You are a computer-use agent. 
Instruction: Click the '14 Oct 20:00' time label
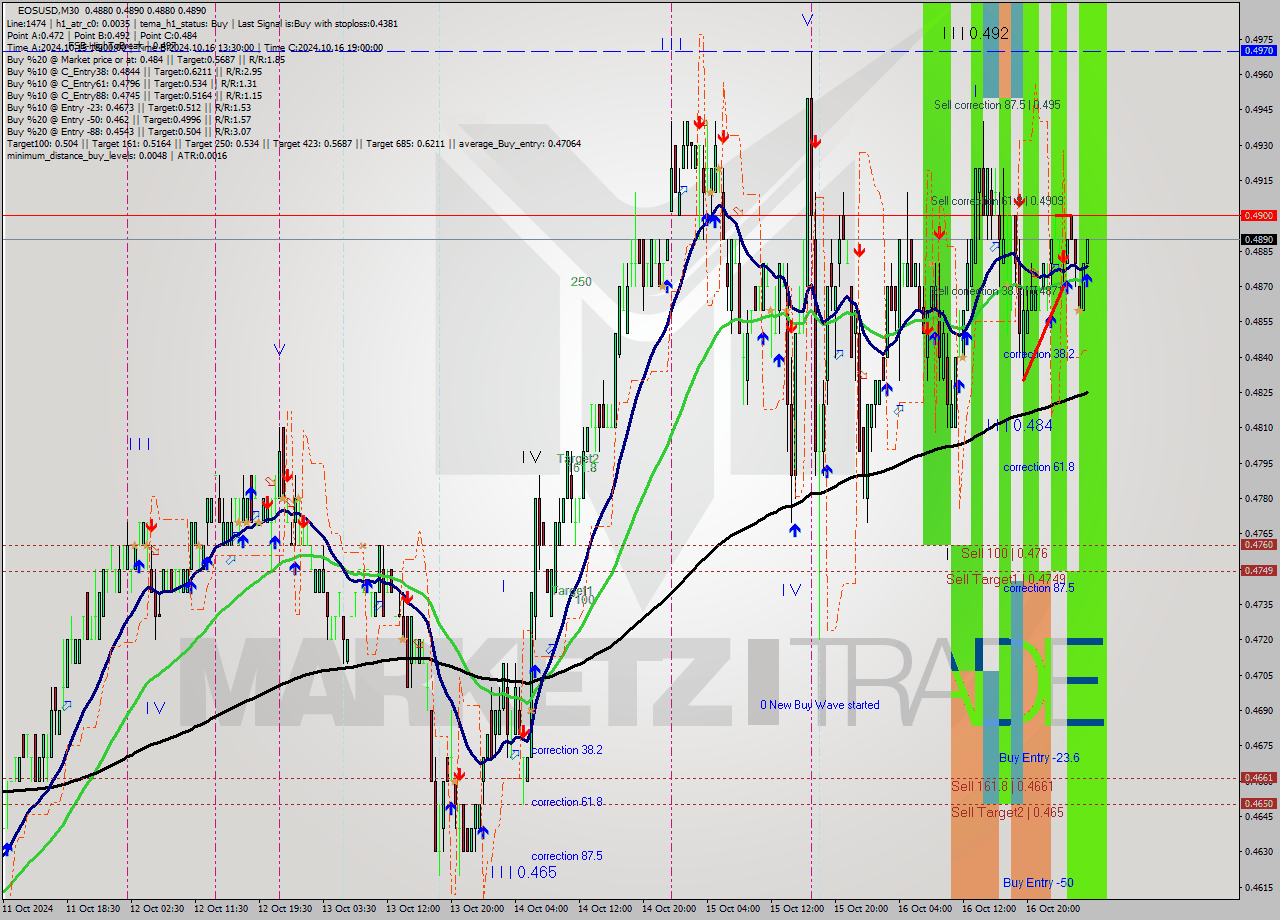tap(669, 909)
